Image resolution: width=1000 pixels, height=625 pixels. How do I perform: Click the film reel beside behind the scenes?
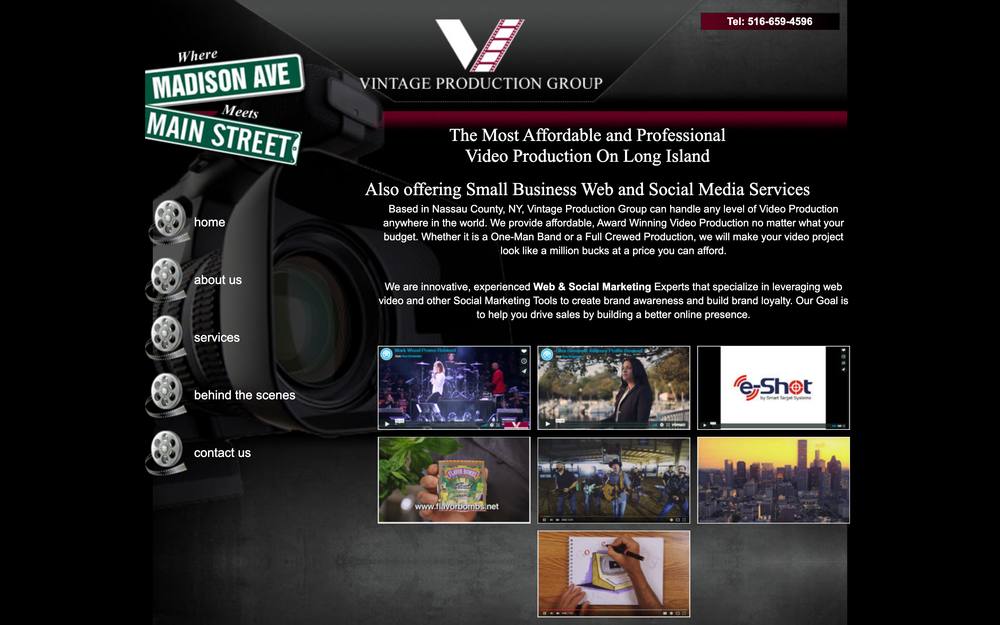coord(167,394)
